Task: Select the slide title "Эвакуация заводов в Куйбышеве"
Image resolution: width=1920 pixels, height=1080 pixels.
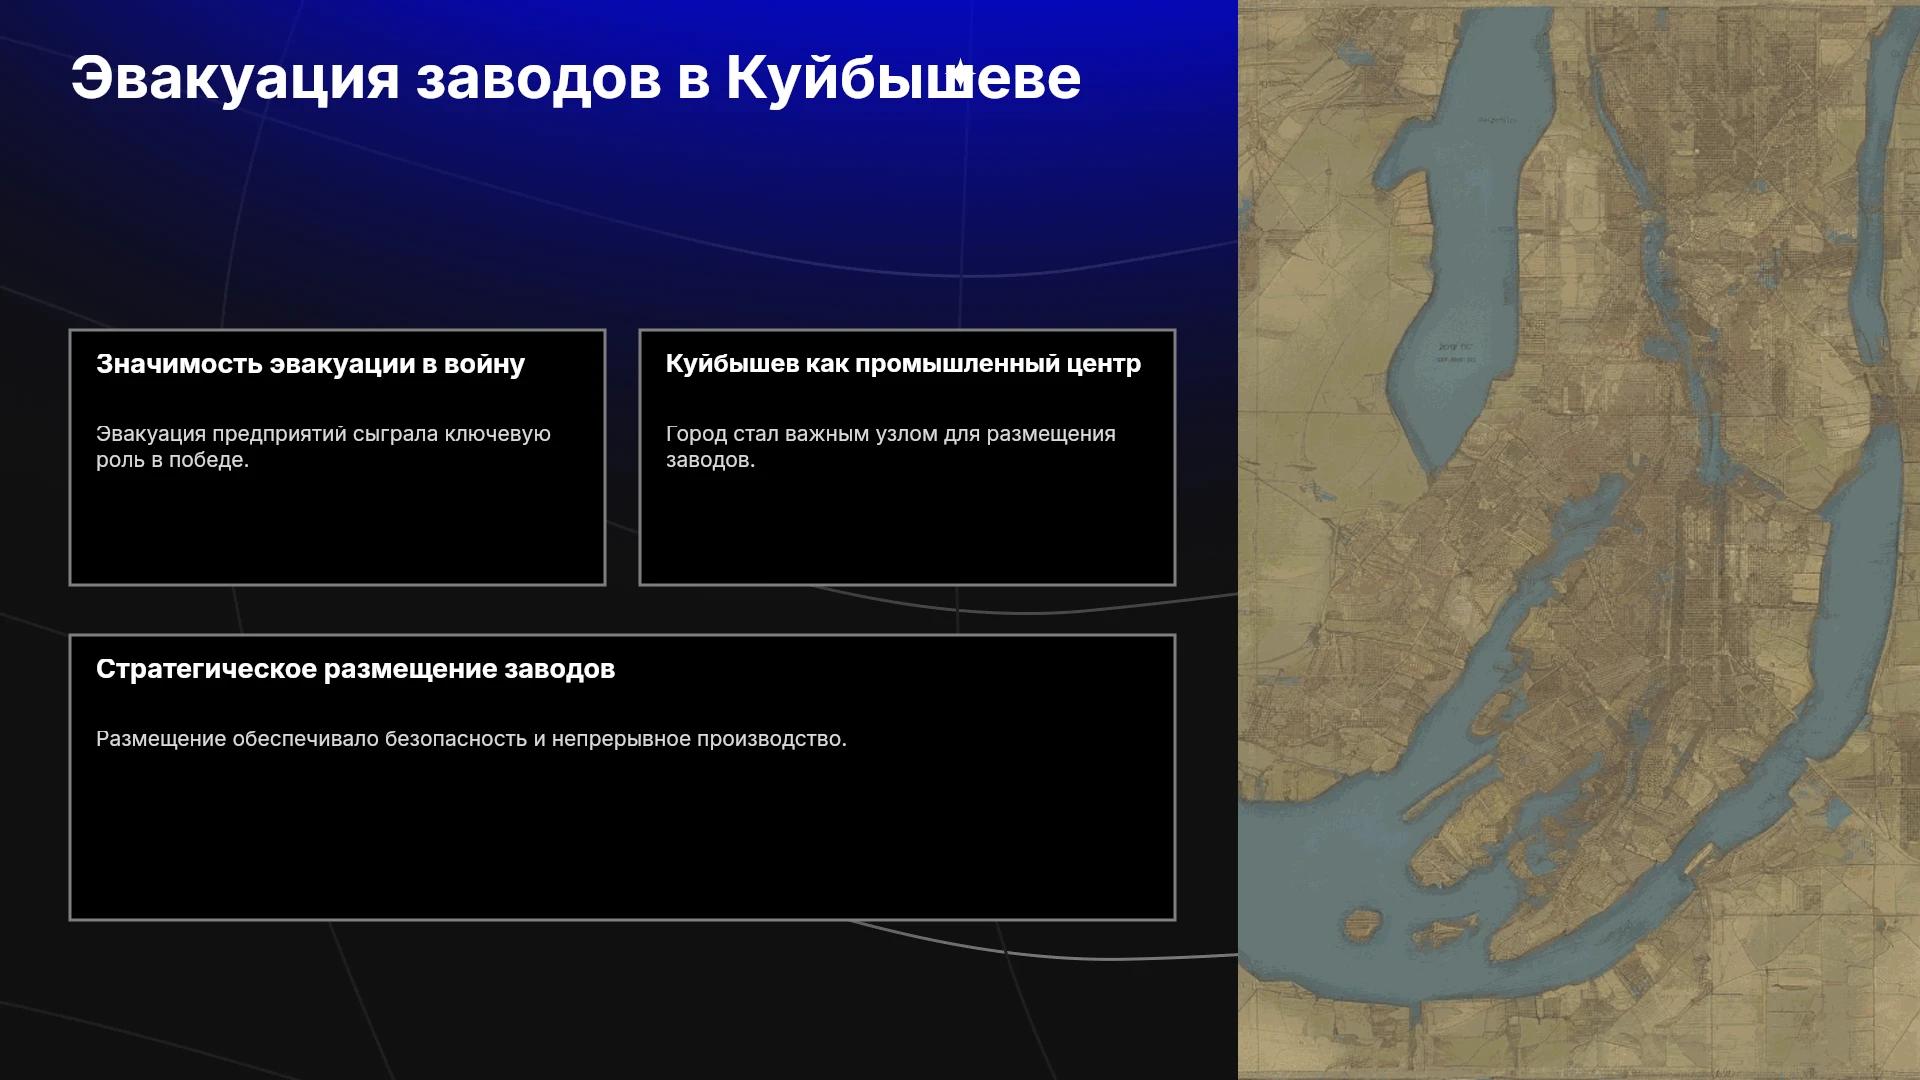Action: coord(576,78)
